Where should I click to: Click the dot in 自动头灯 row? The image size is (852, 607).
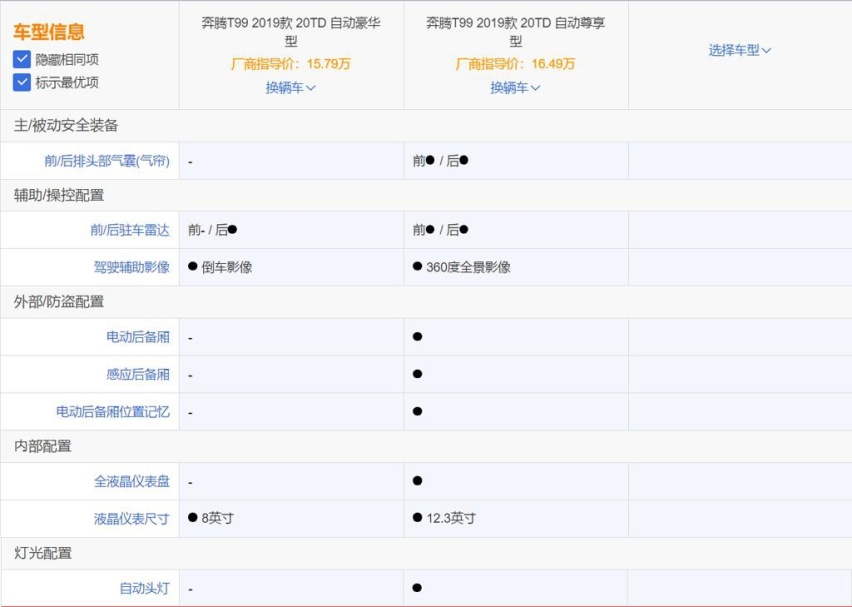pos(417,587)
